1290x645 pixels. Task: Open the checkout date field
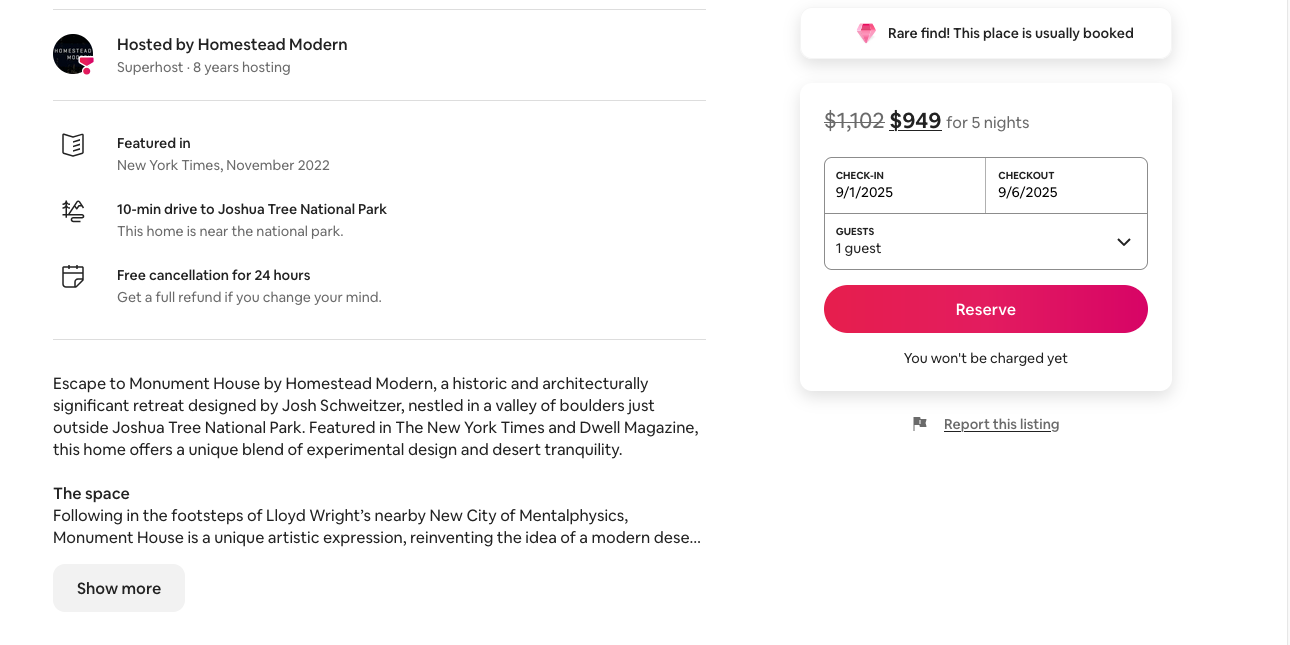click(1066, 185)
